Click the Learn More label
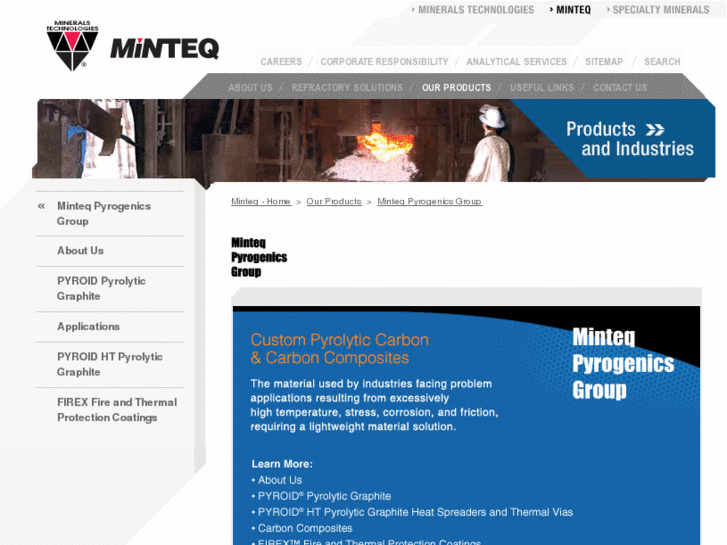 [282, 464]
